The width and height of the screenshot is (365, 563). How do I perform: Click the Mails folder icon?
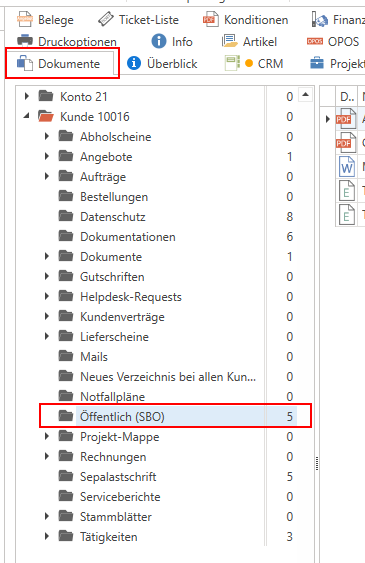pos(66,356)
